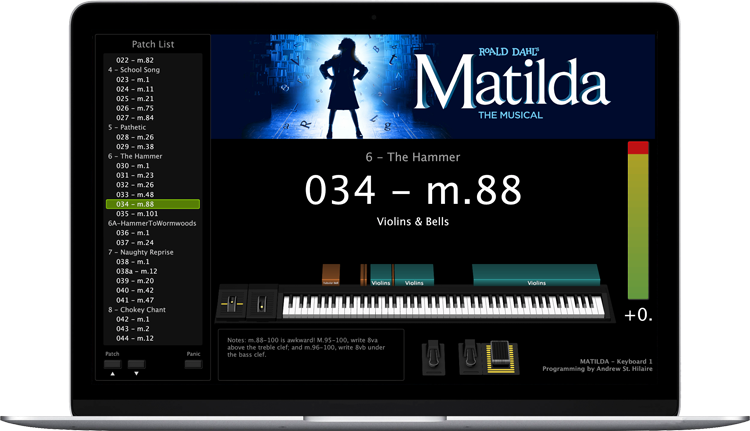Click the down arrow below Patch
Viewport: 750px width, 431px height.
pyautogui.click(x=136, y=374)
